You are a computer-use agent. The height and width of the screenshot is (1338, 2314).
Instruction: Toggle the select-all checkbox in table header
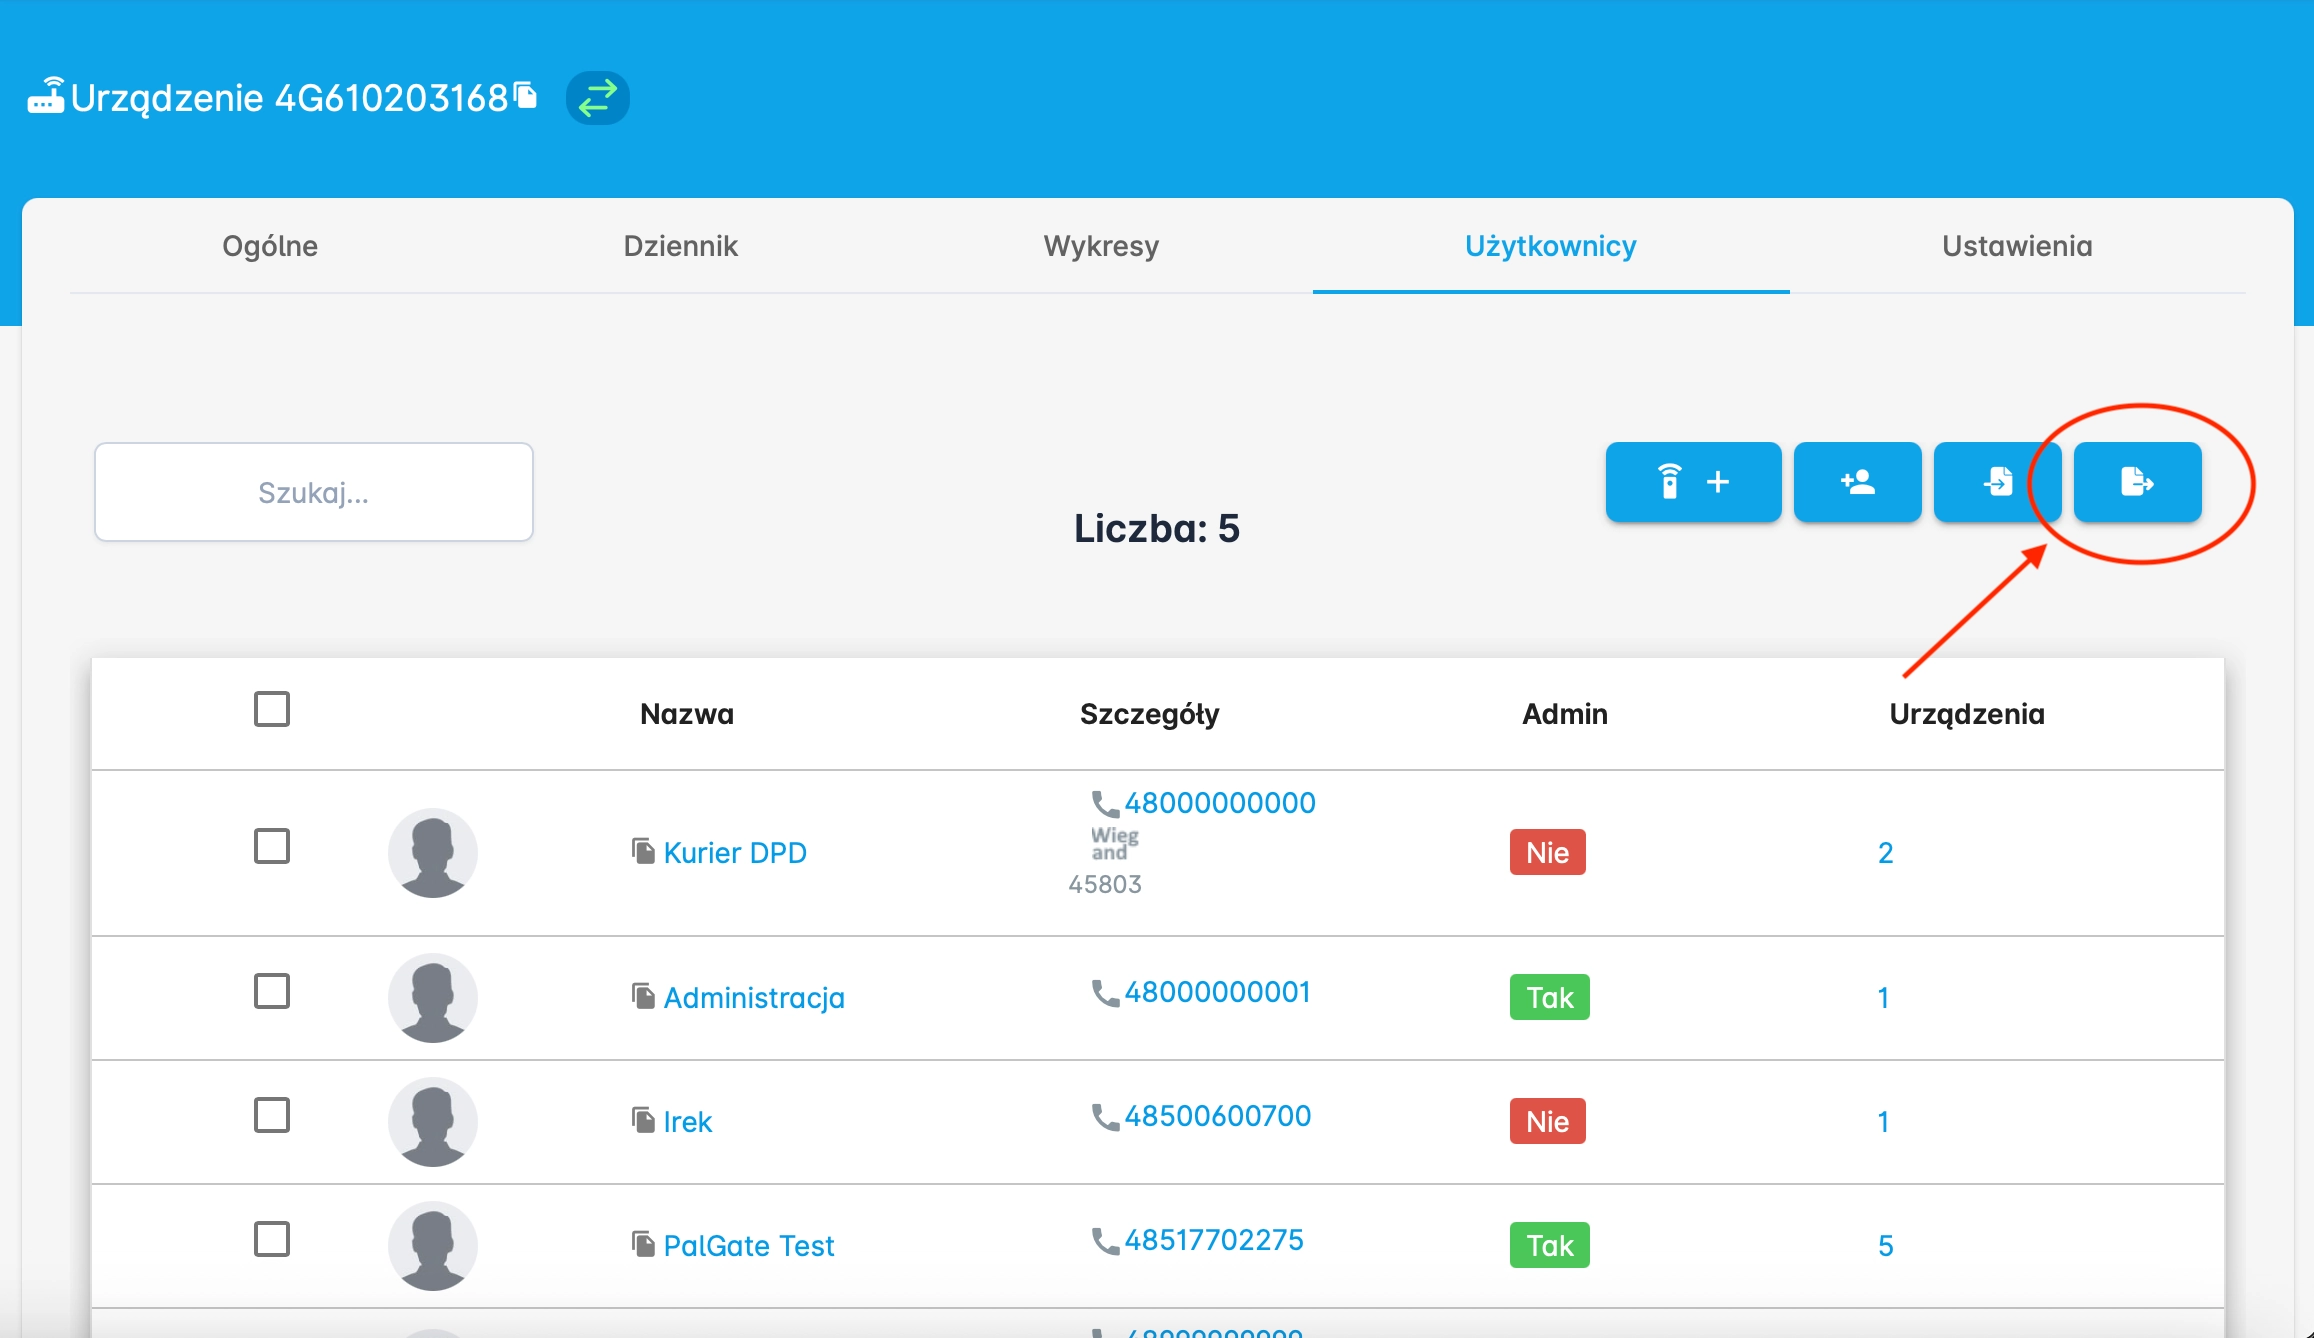pyautogui.click(x=272, y=709)
